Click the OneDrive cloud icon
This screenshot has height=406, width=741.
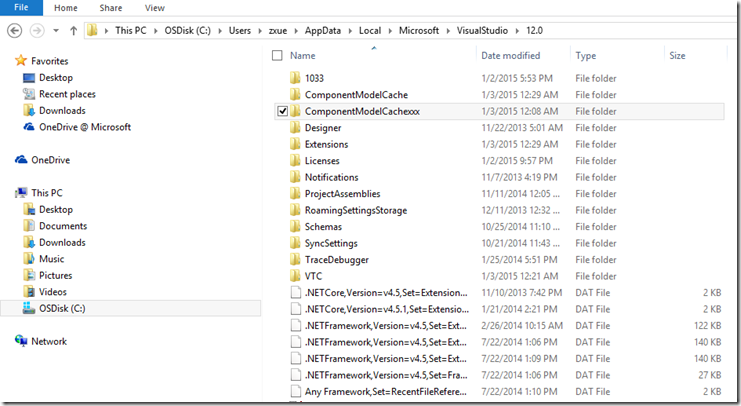[21, 160]
